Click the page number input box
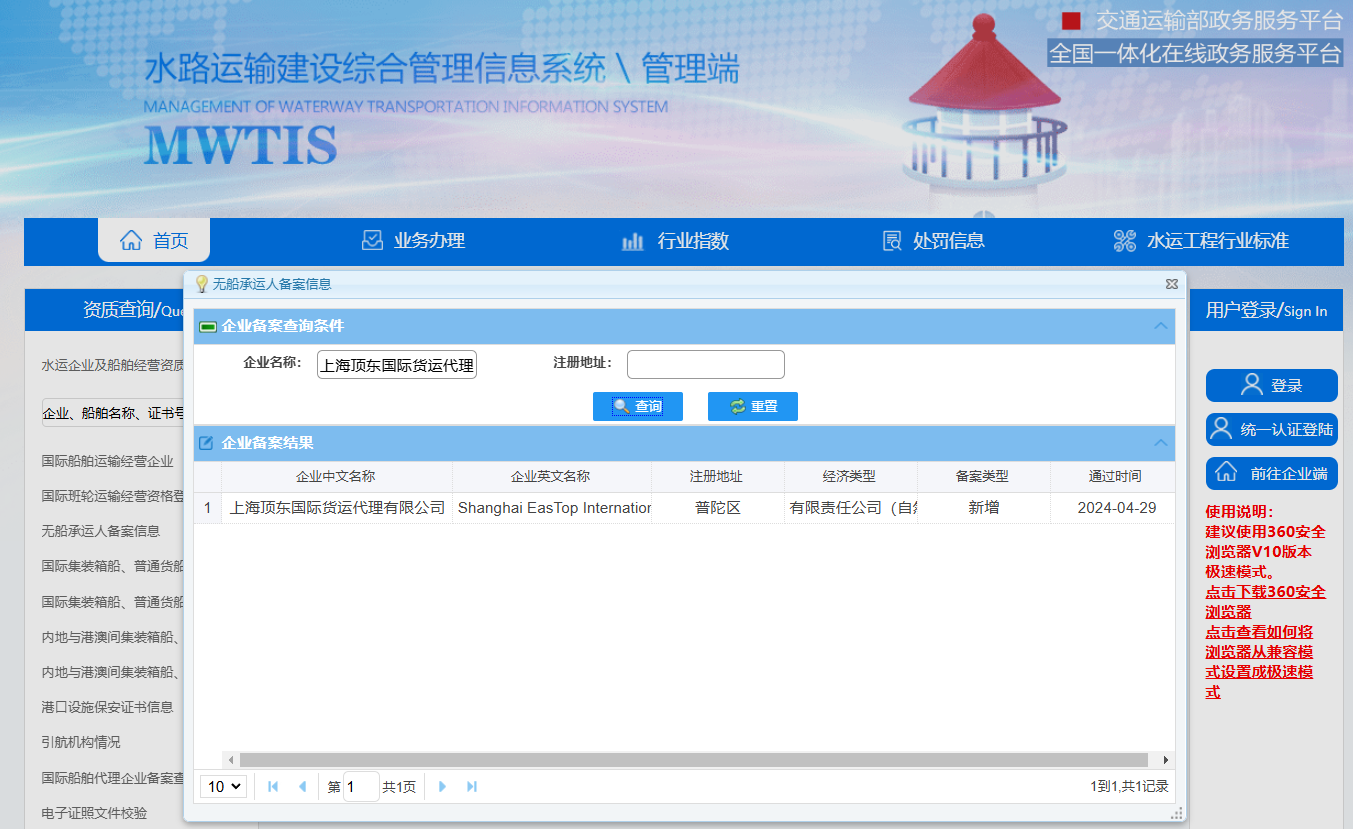This screenshot has width=1353, height=829. 361,787
